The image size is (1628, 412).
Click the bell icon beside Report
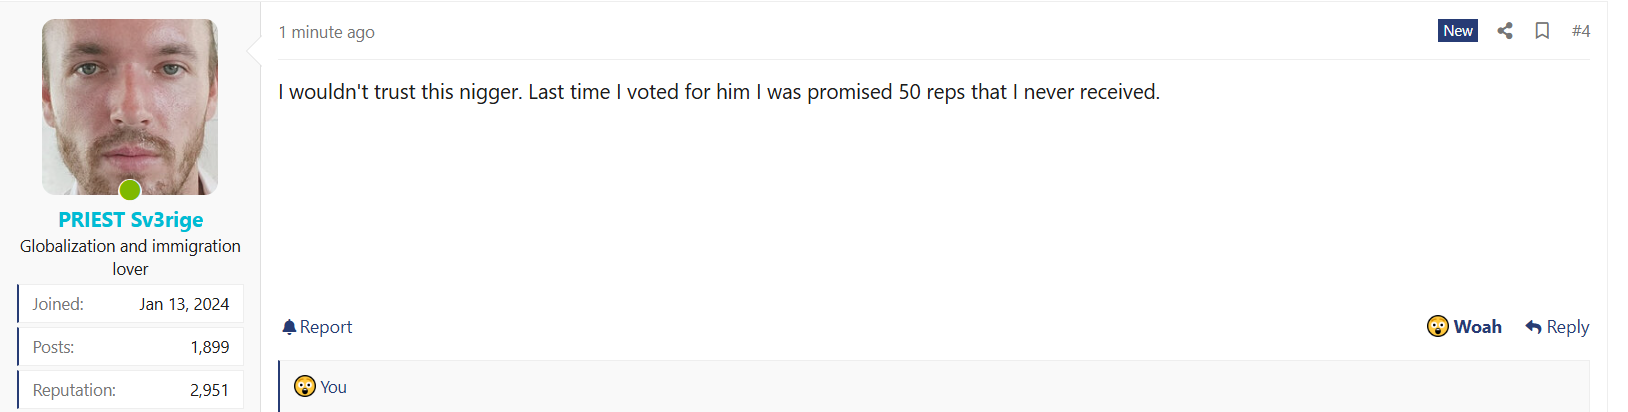pyautogui.click(x=289, y=327)
